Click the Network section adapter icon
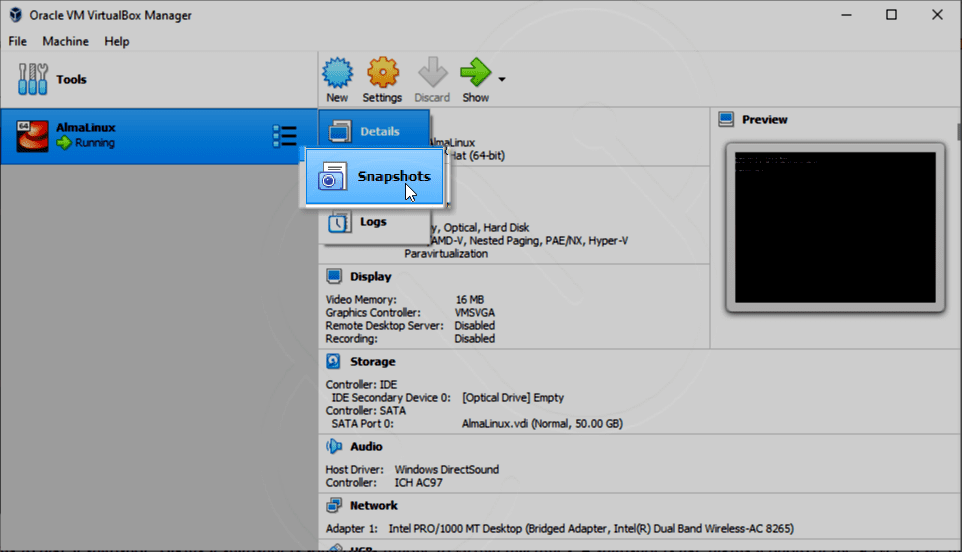 334,505
